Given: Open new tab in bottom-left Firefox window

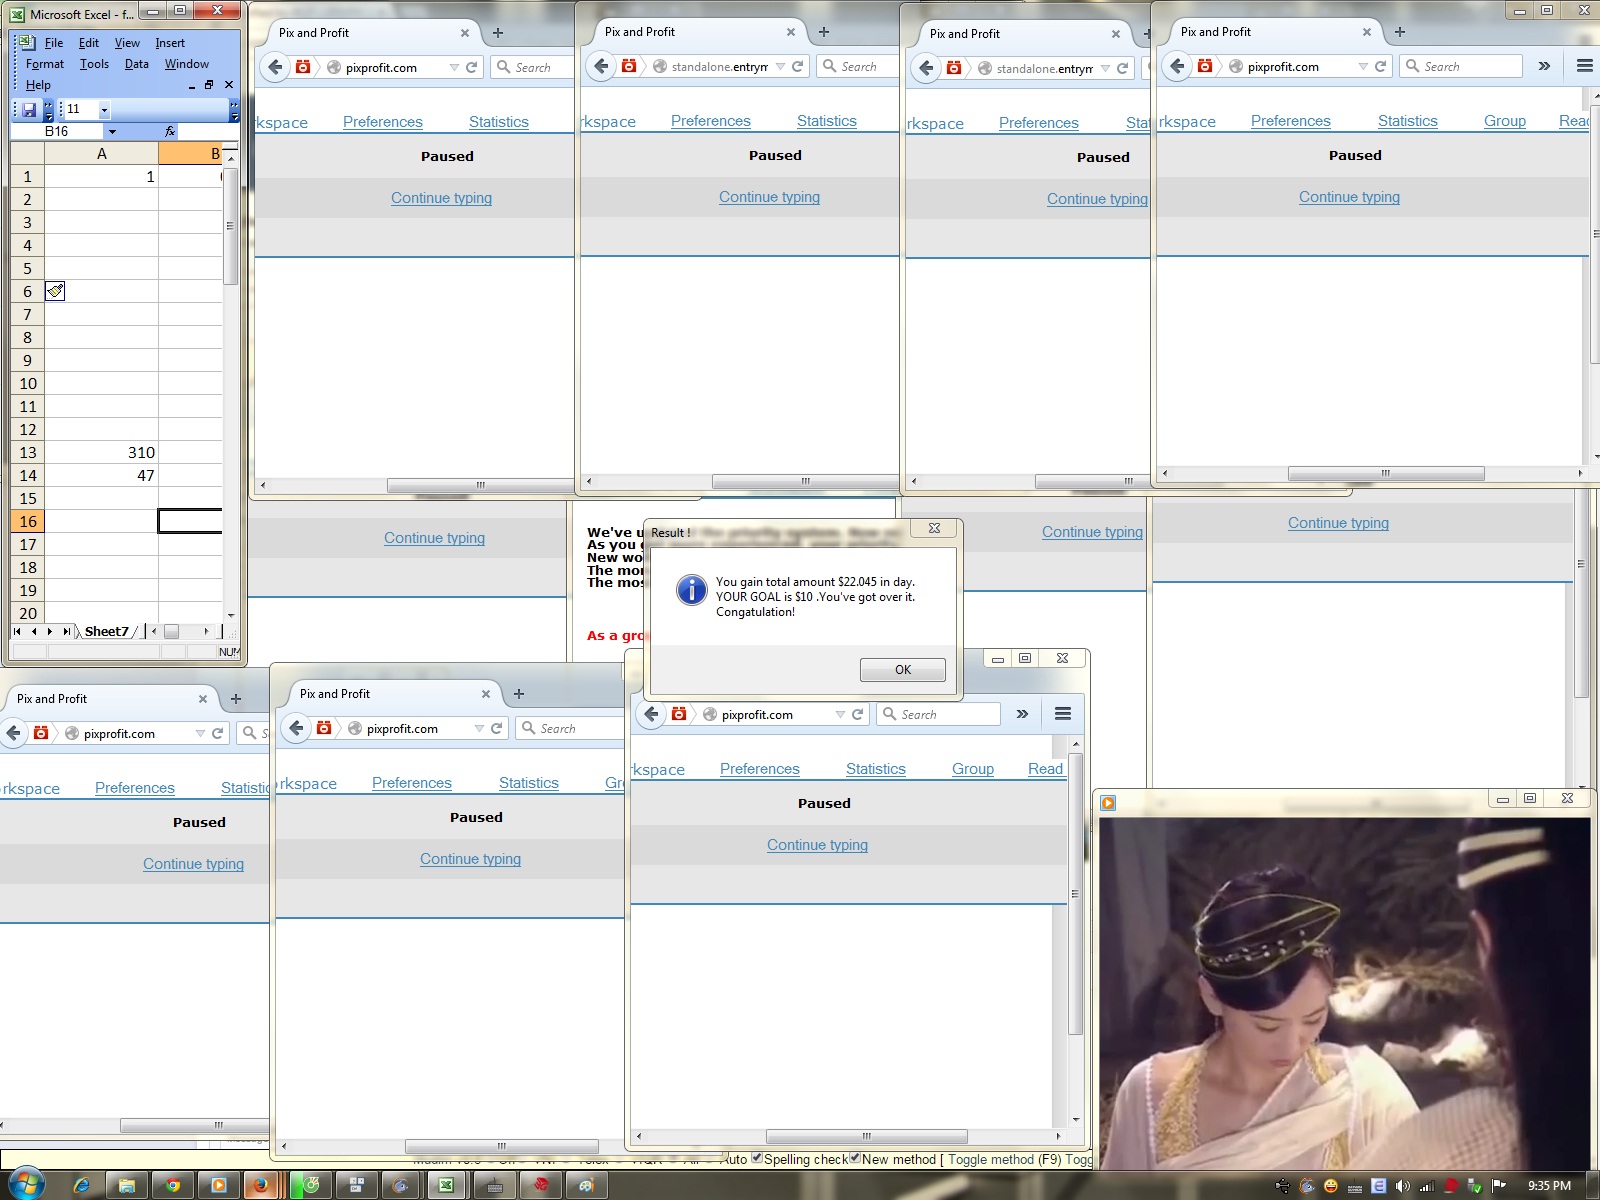Looking at the screenshot, I should [x=236, y=699].
